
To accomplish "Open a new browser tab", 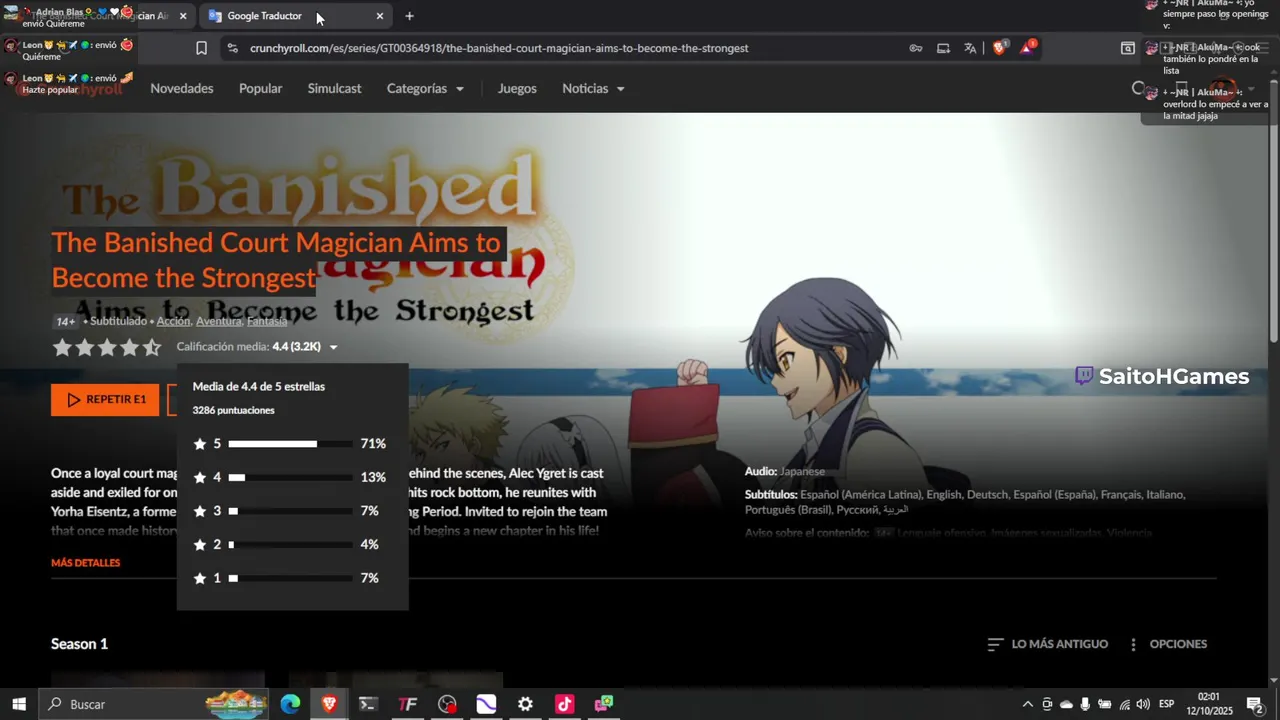I will point(409,16).
